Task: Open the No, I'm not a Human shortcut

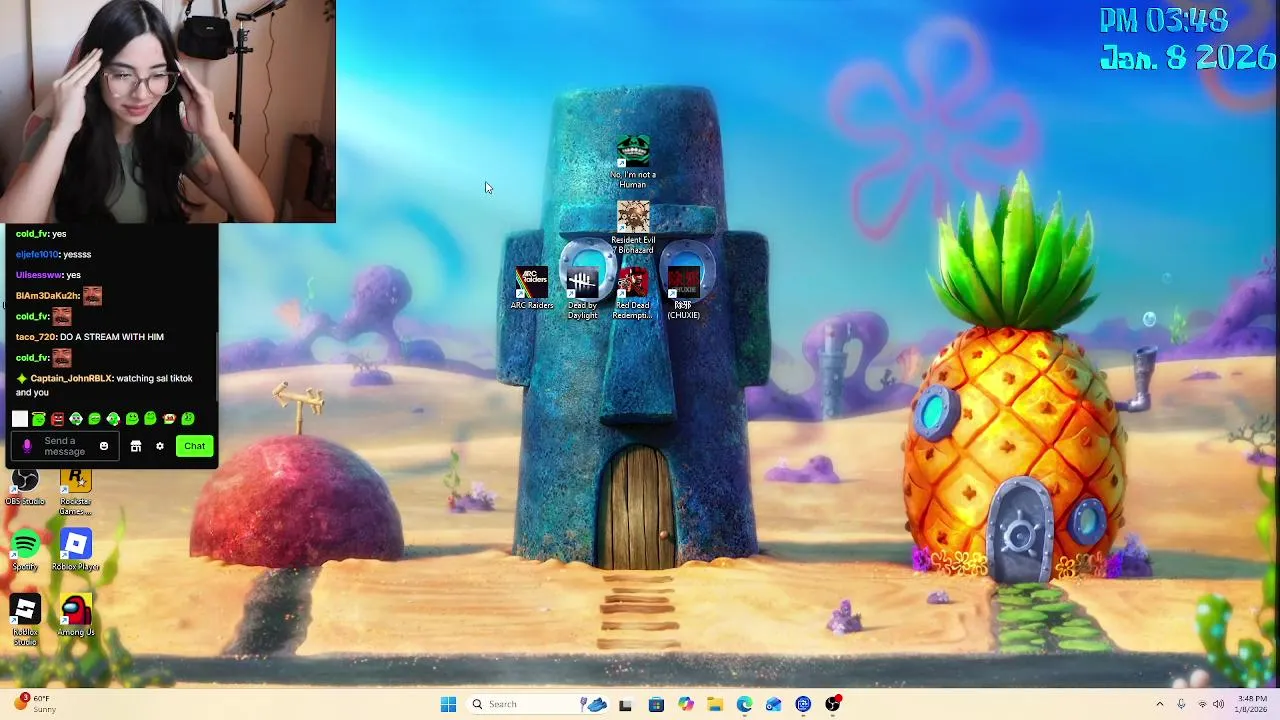Action: 633,162
